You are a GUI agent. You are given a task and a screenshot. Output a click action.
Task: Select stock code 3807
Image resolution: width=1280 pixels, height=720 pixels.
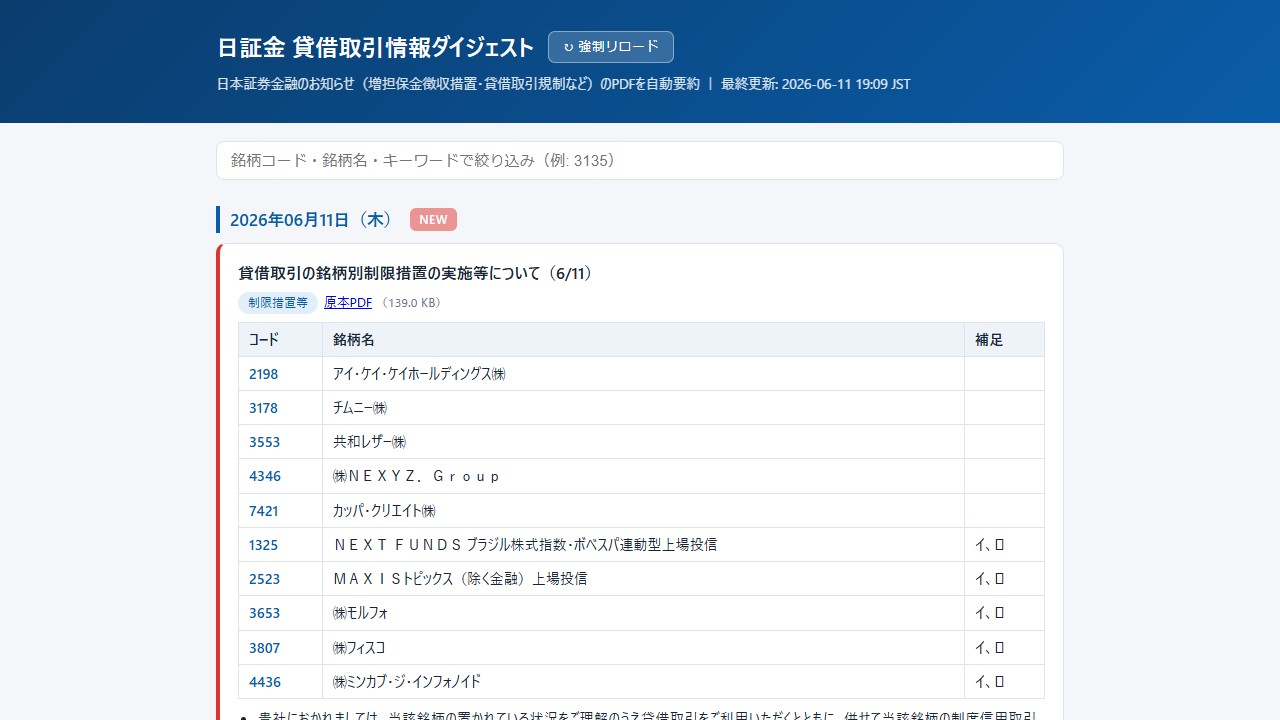(x=264, y=648)
